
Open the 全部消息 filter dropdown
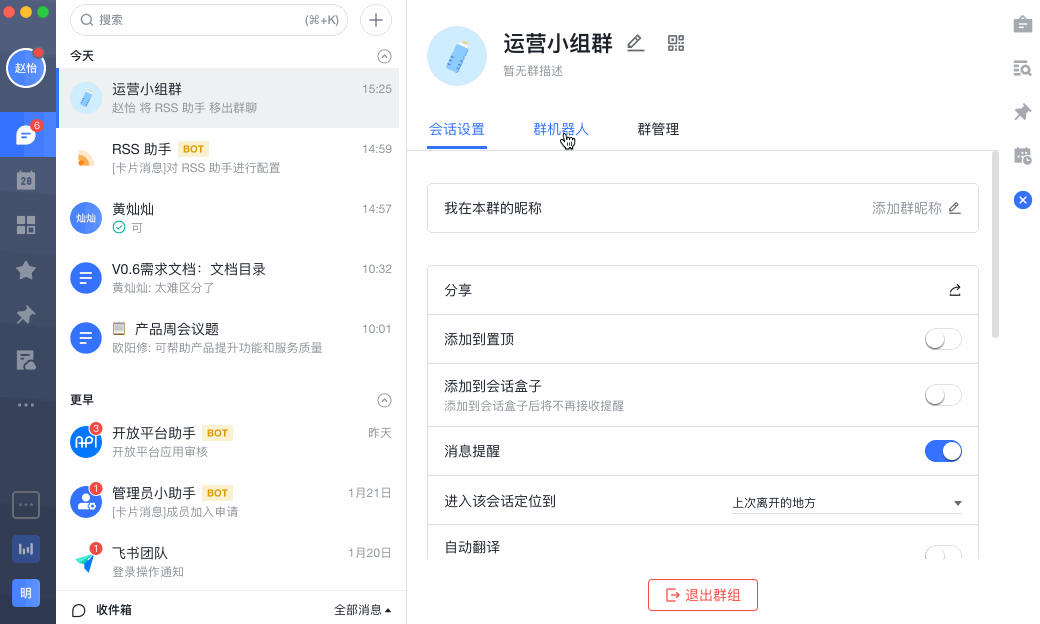(362, 610)
